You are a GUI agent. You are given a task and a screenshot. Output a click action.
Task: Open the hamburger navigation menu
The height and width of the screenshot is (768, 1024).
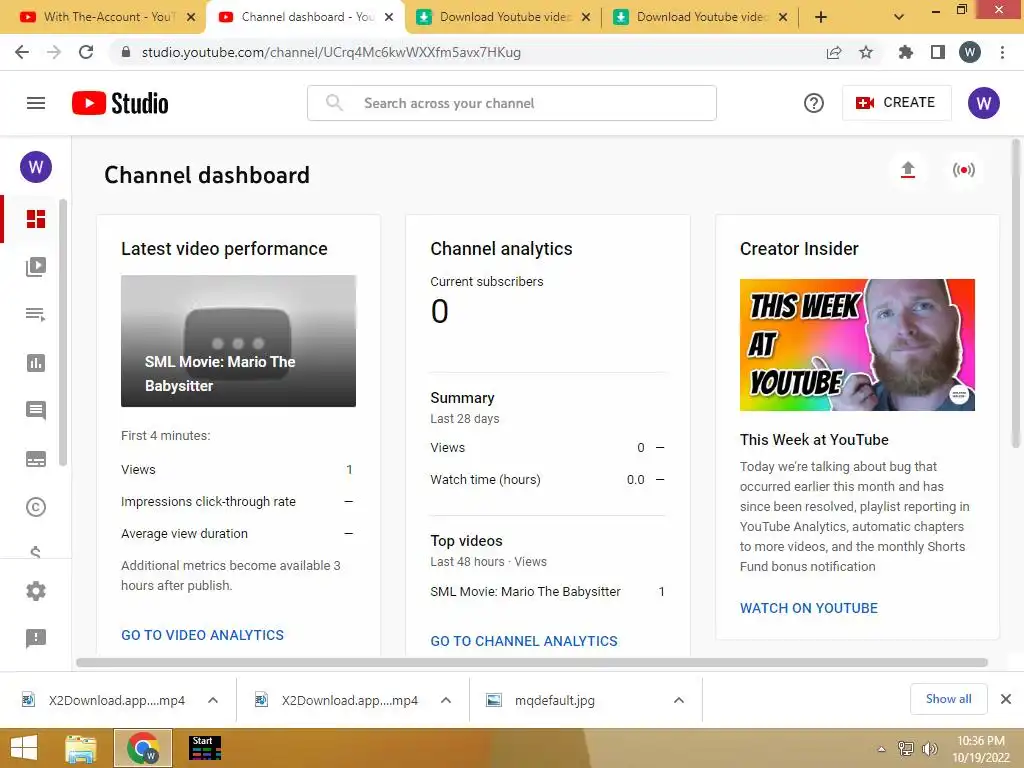point(36,103)
